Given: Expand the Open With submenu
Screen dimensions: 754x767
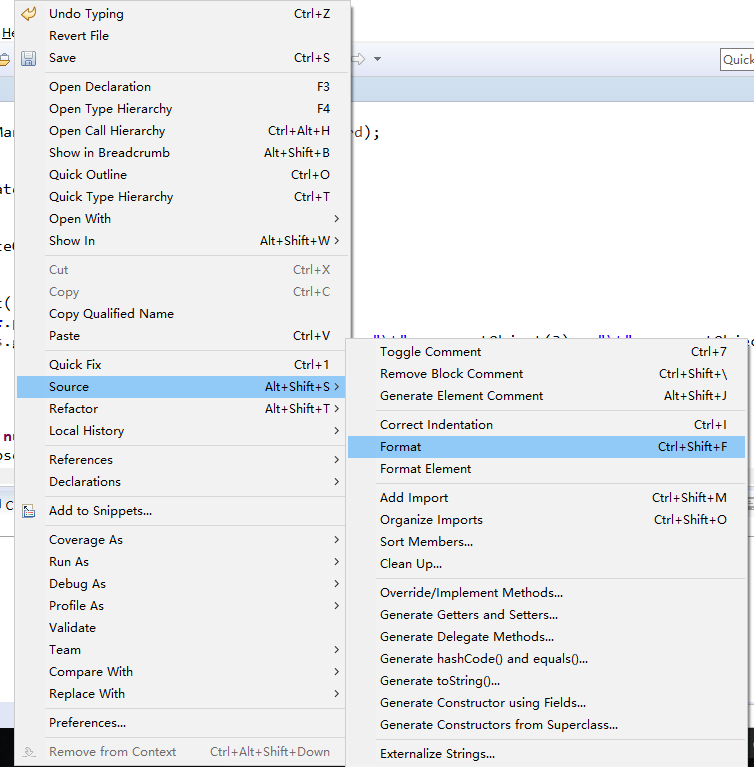Looking at the screenshot, I should [x=182, y=219].
